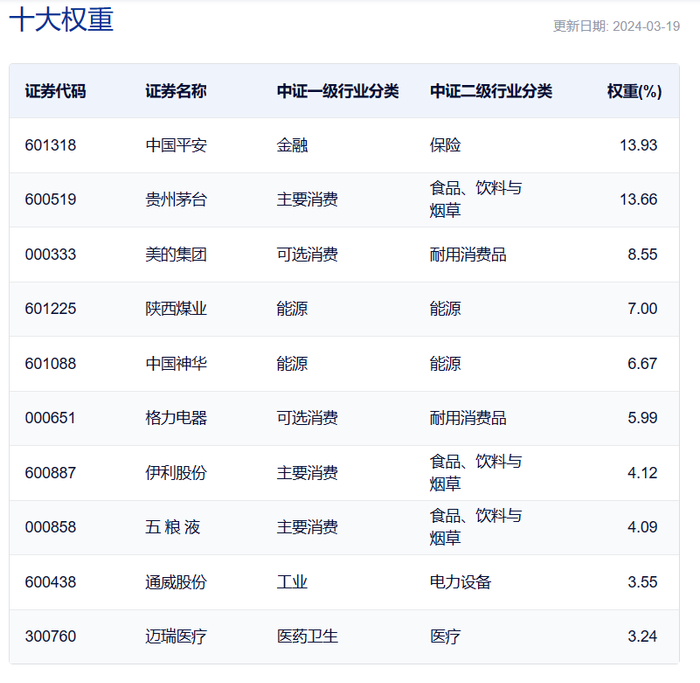This screenshot has height=683, width=700.
Task: Click 中证二级 能源 in the 陕西煤业 row
Action: pos(445,308)
